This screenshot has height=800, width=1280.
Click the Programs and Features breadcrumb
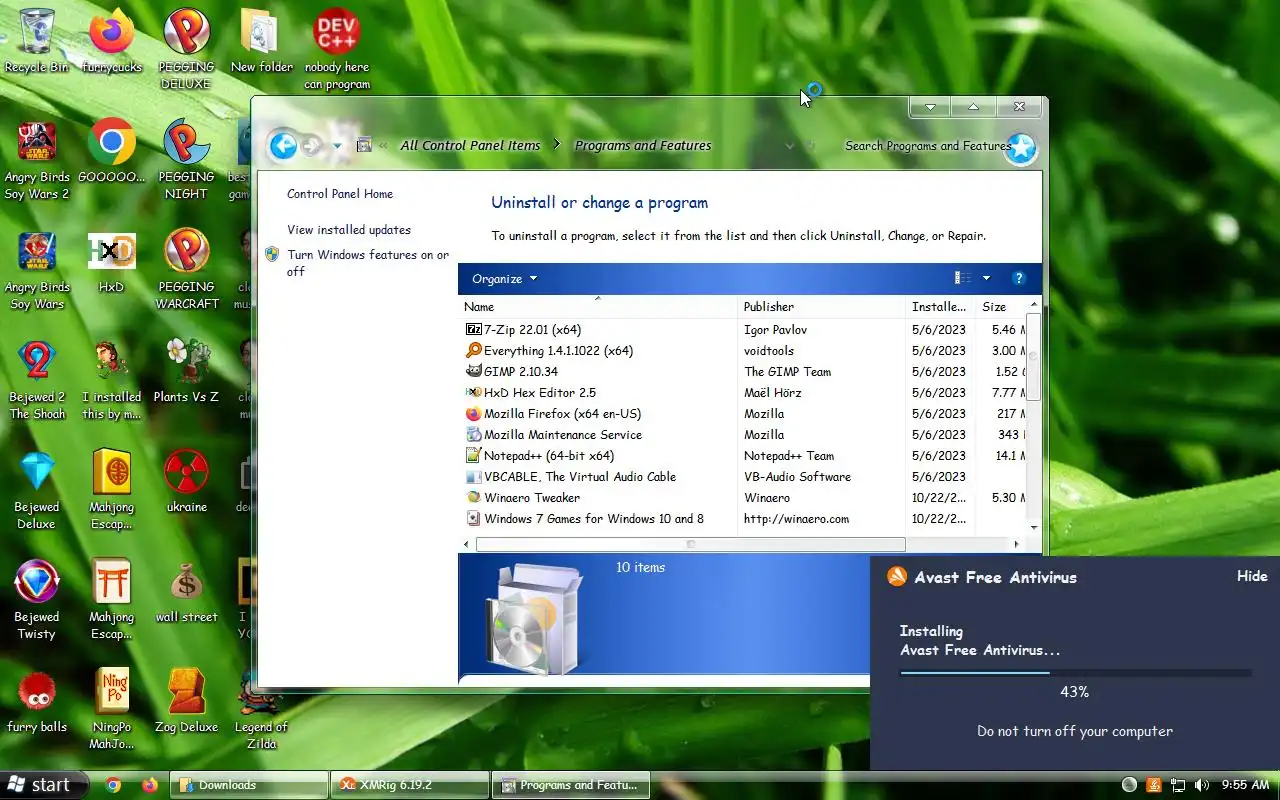[643, 146]
